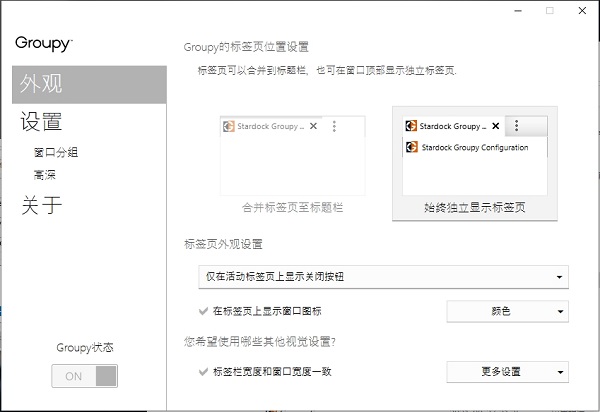Viewport: 600px width, 412px height.
Task: Open 高深 settings sub-item
Action: coord(44,175)
